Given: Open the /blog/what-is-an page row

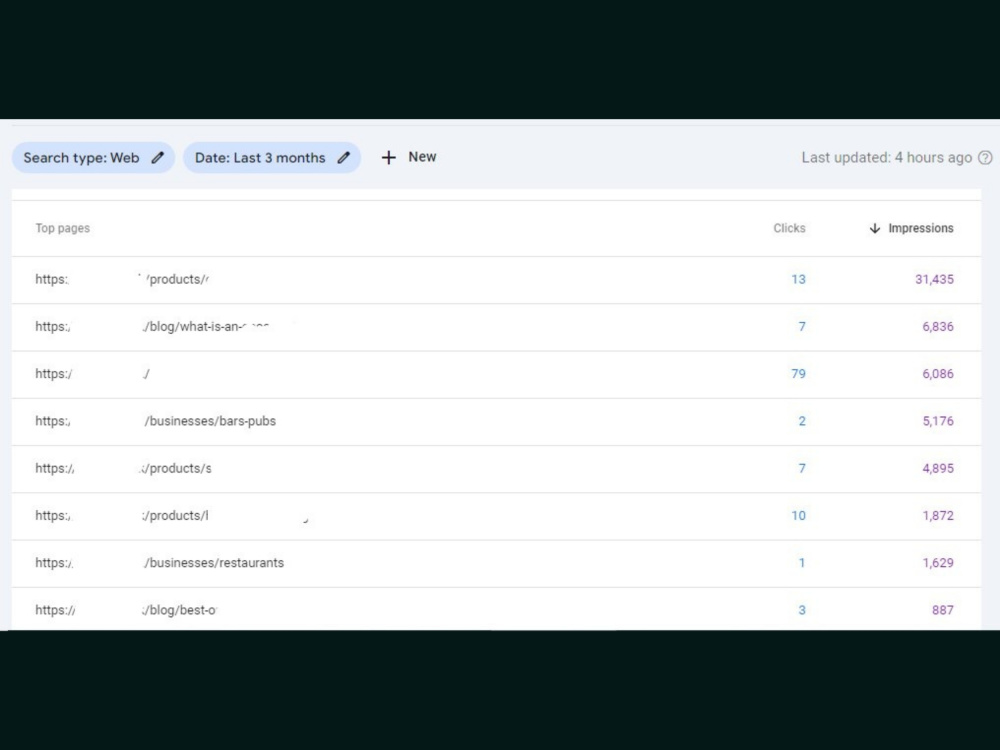Looking at the screenshot, I should point(496,327).
